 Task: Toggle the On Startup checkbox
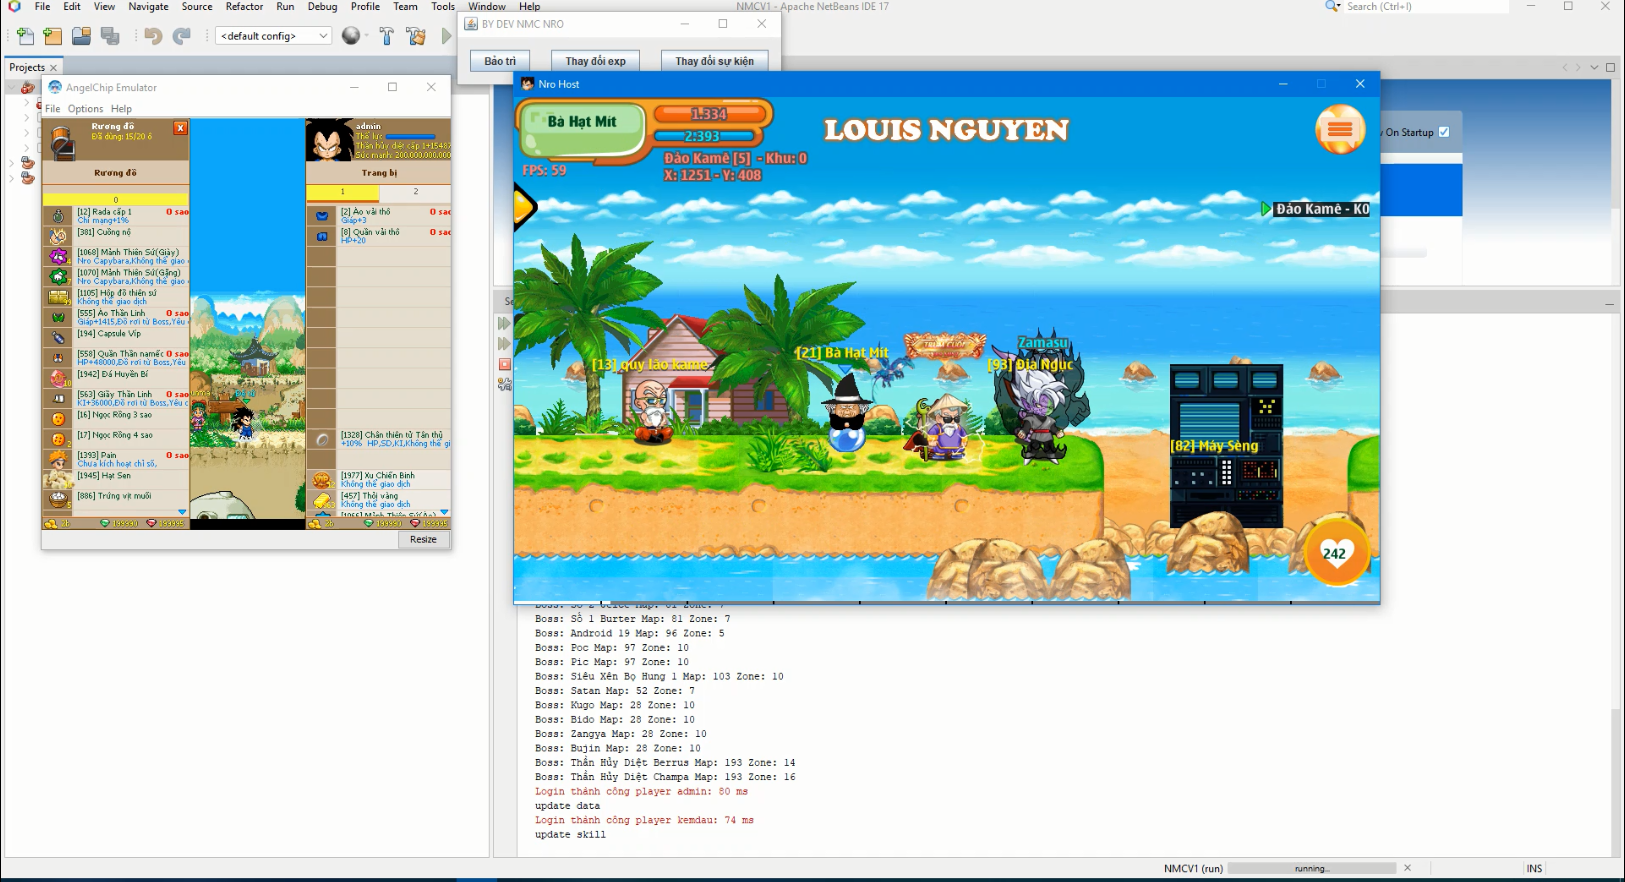click(x=1444, y=132)
